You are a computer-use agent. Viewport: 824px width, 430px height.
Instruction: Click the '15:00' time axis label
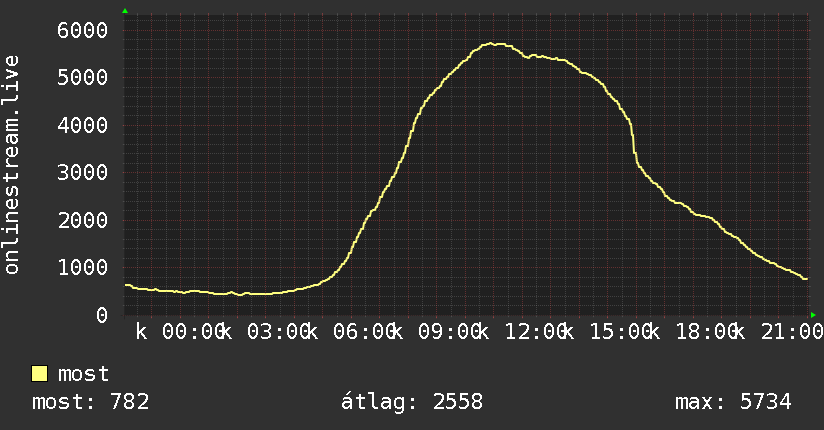coord(621,332)
